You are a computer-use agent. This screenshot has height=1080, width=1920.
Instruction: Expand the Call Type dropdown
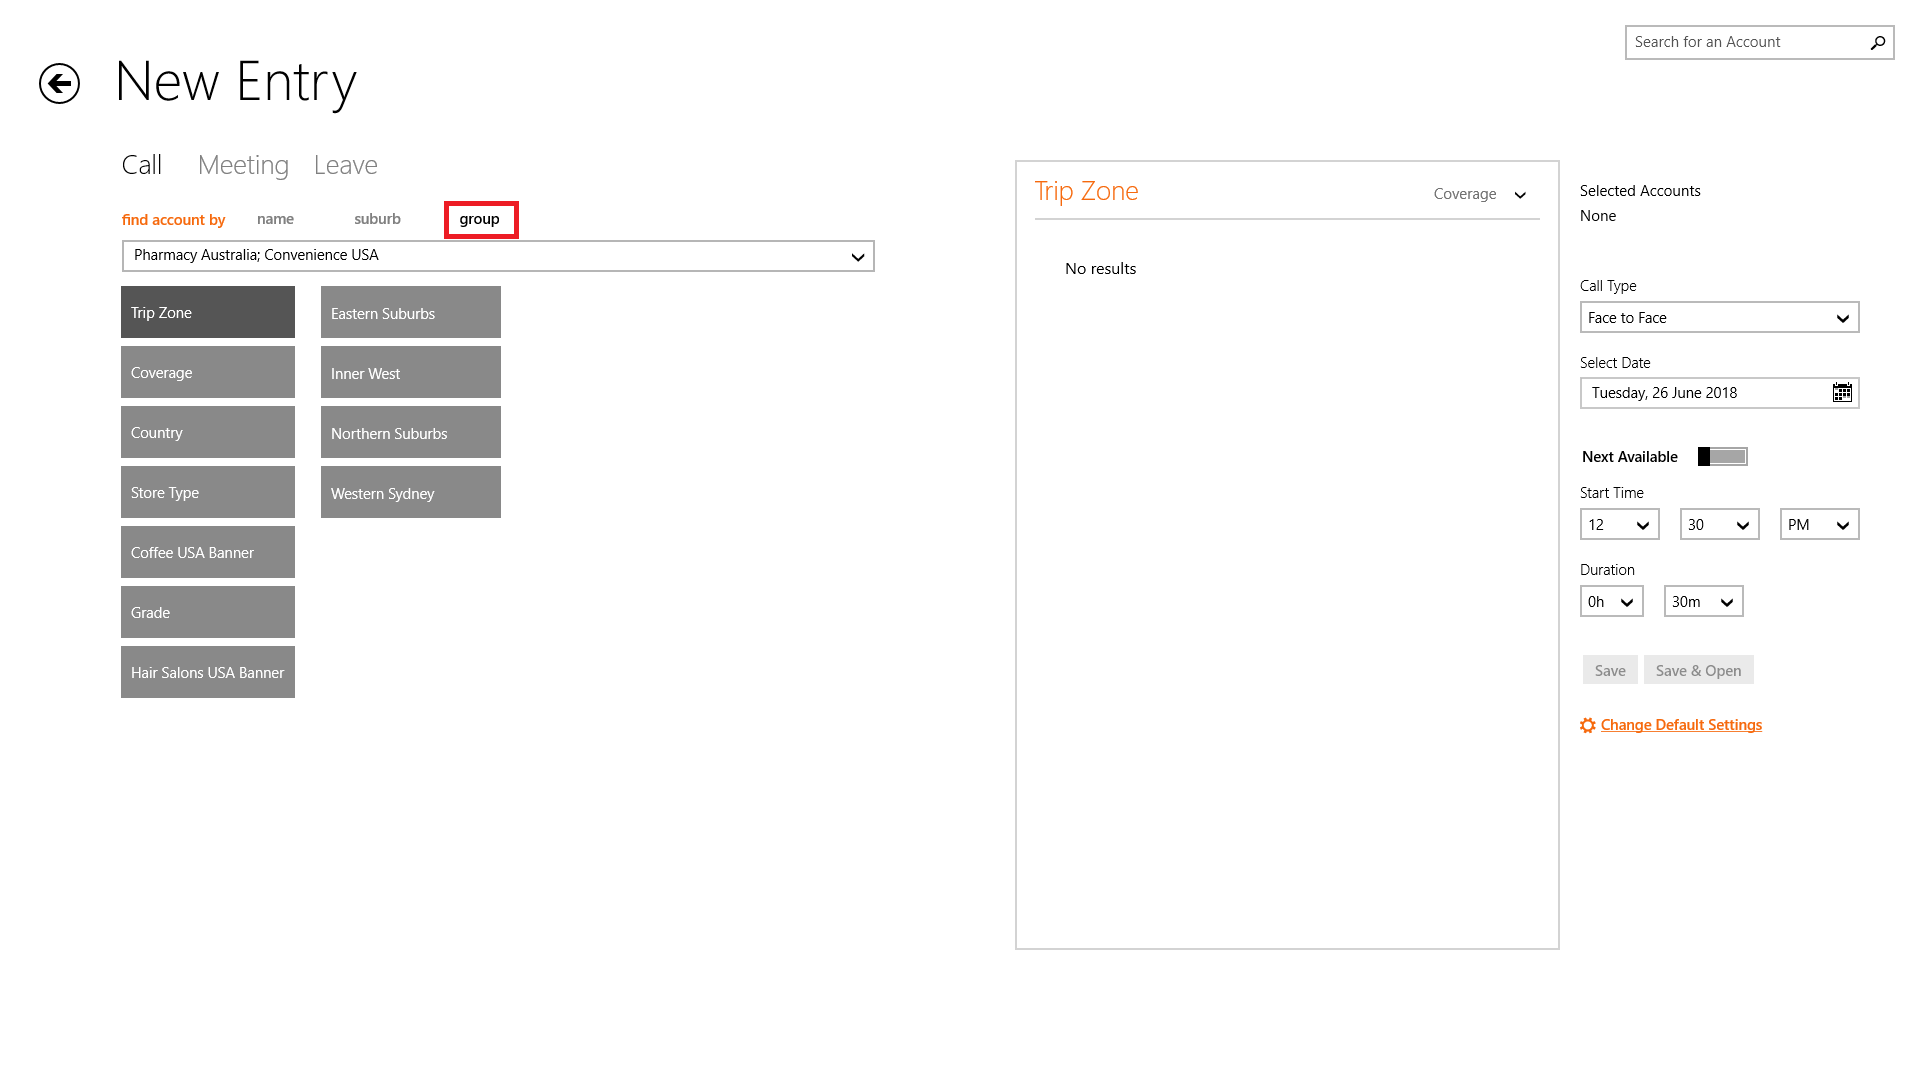pos(1719,318)
